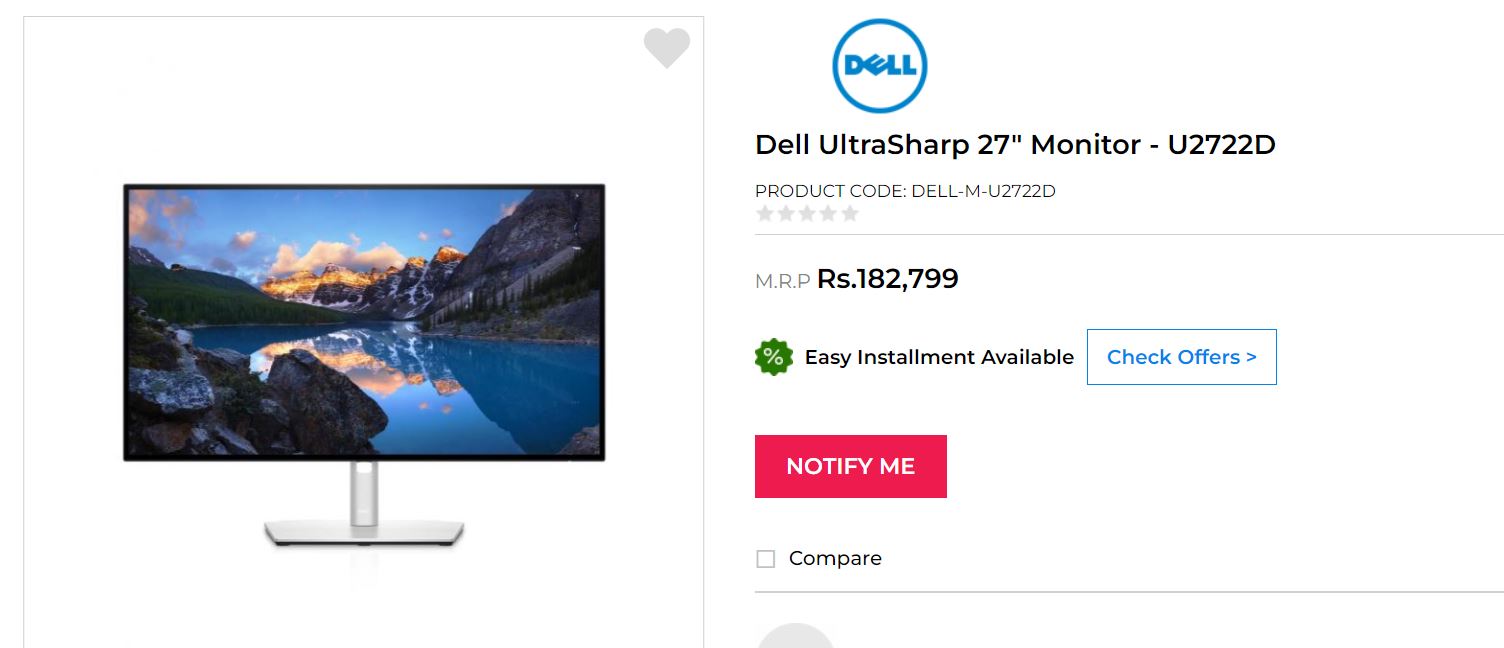
Task: Select the third rating star
Action: [807, 213]
